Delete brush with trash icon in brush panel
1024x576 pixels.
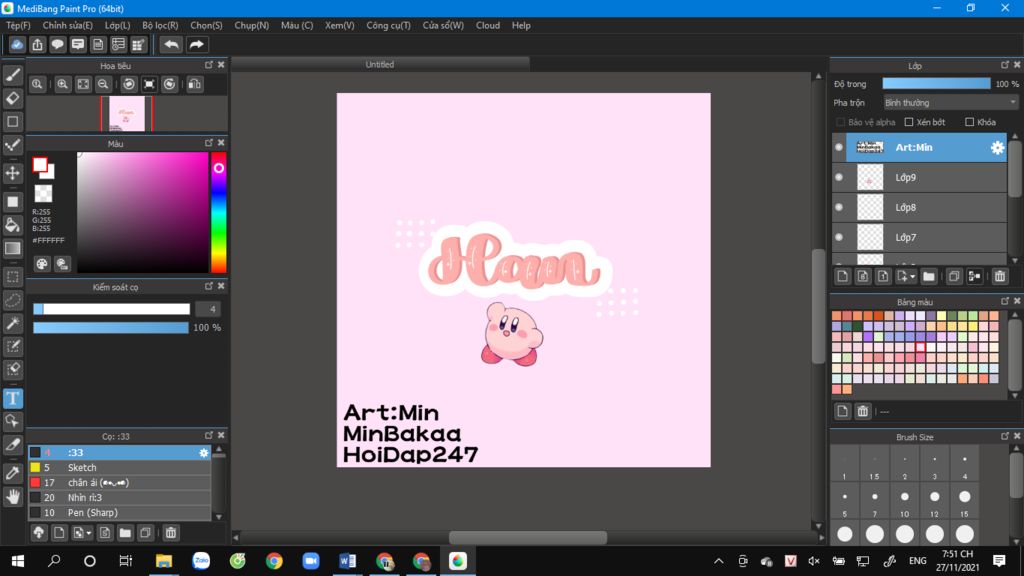tap(171, 533)
